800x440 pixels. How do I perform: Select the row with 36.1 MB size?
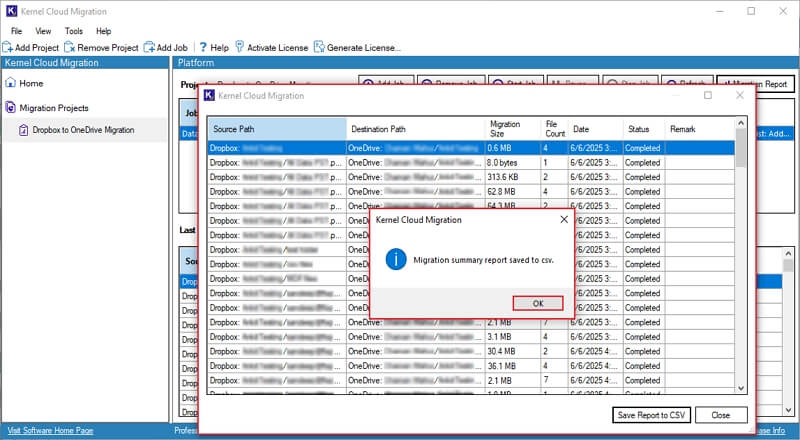pos(471,366)
